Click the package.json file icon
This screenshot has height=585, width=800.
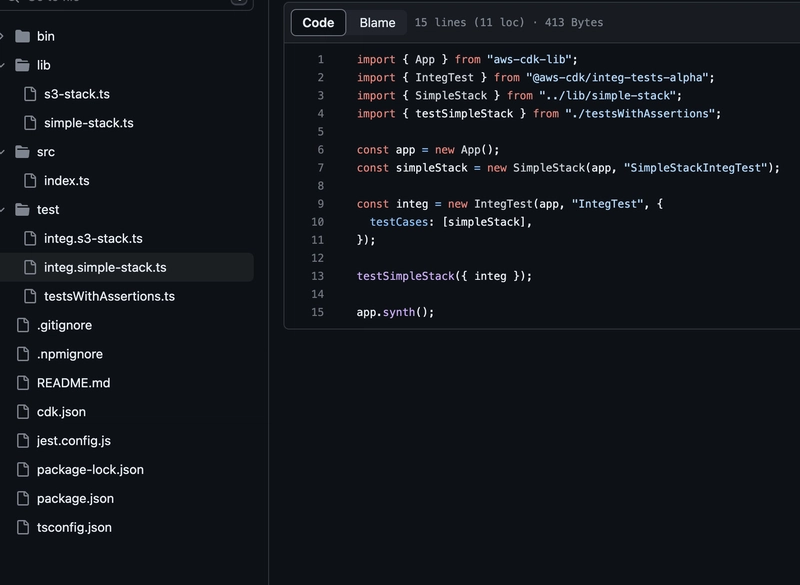tap(23, 498)
